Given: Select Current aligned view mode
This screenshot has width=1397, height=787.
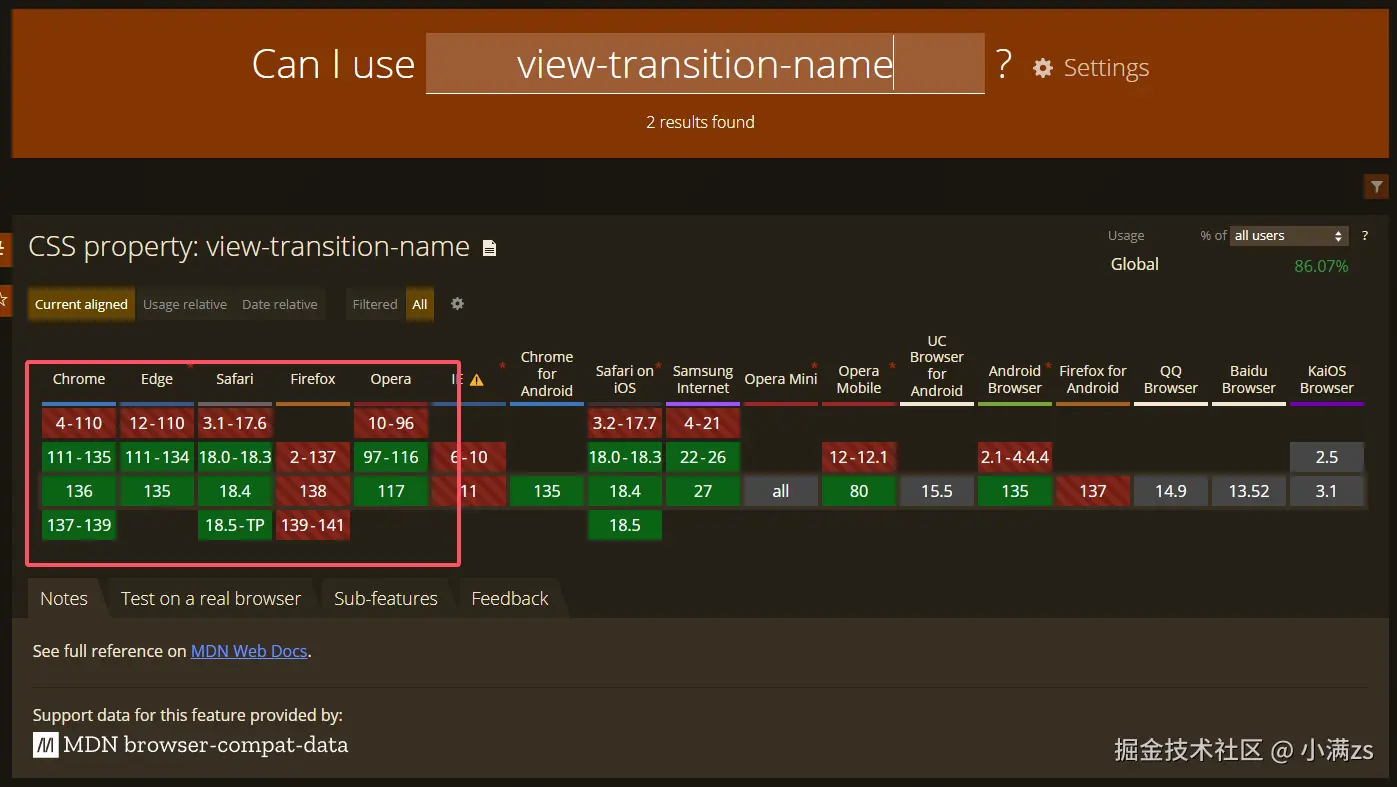Looking at the screenshot, I should [x=81, y=304].
